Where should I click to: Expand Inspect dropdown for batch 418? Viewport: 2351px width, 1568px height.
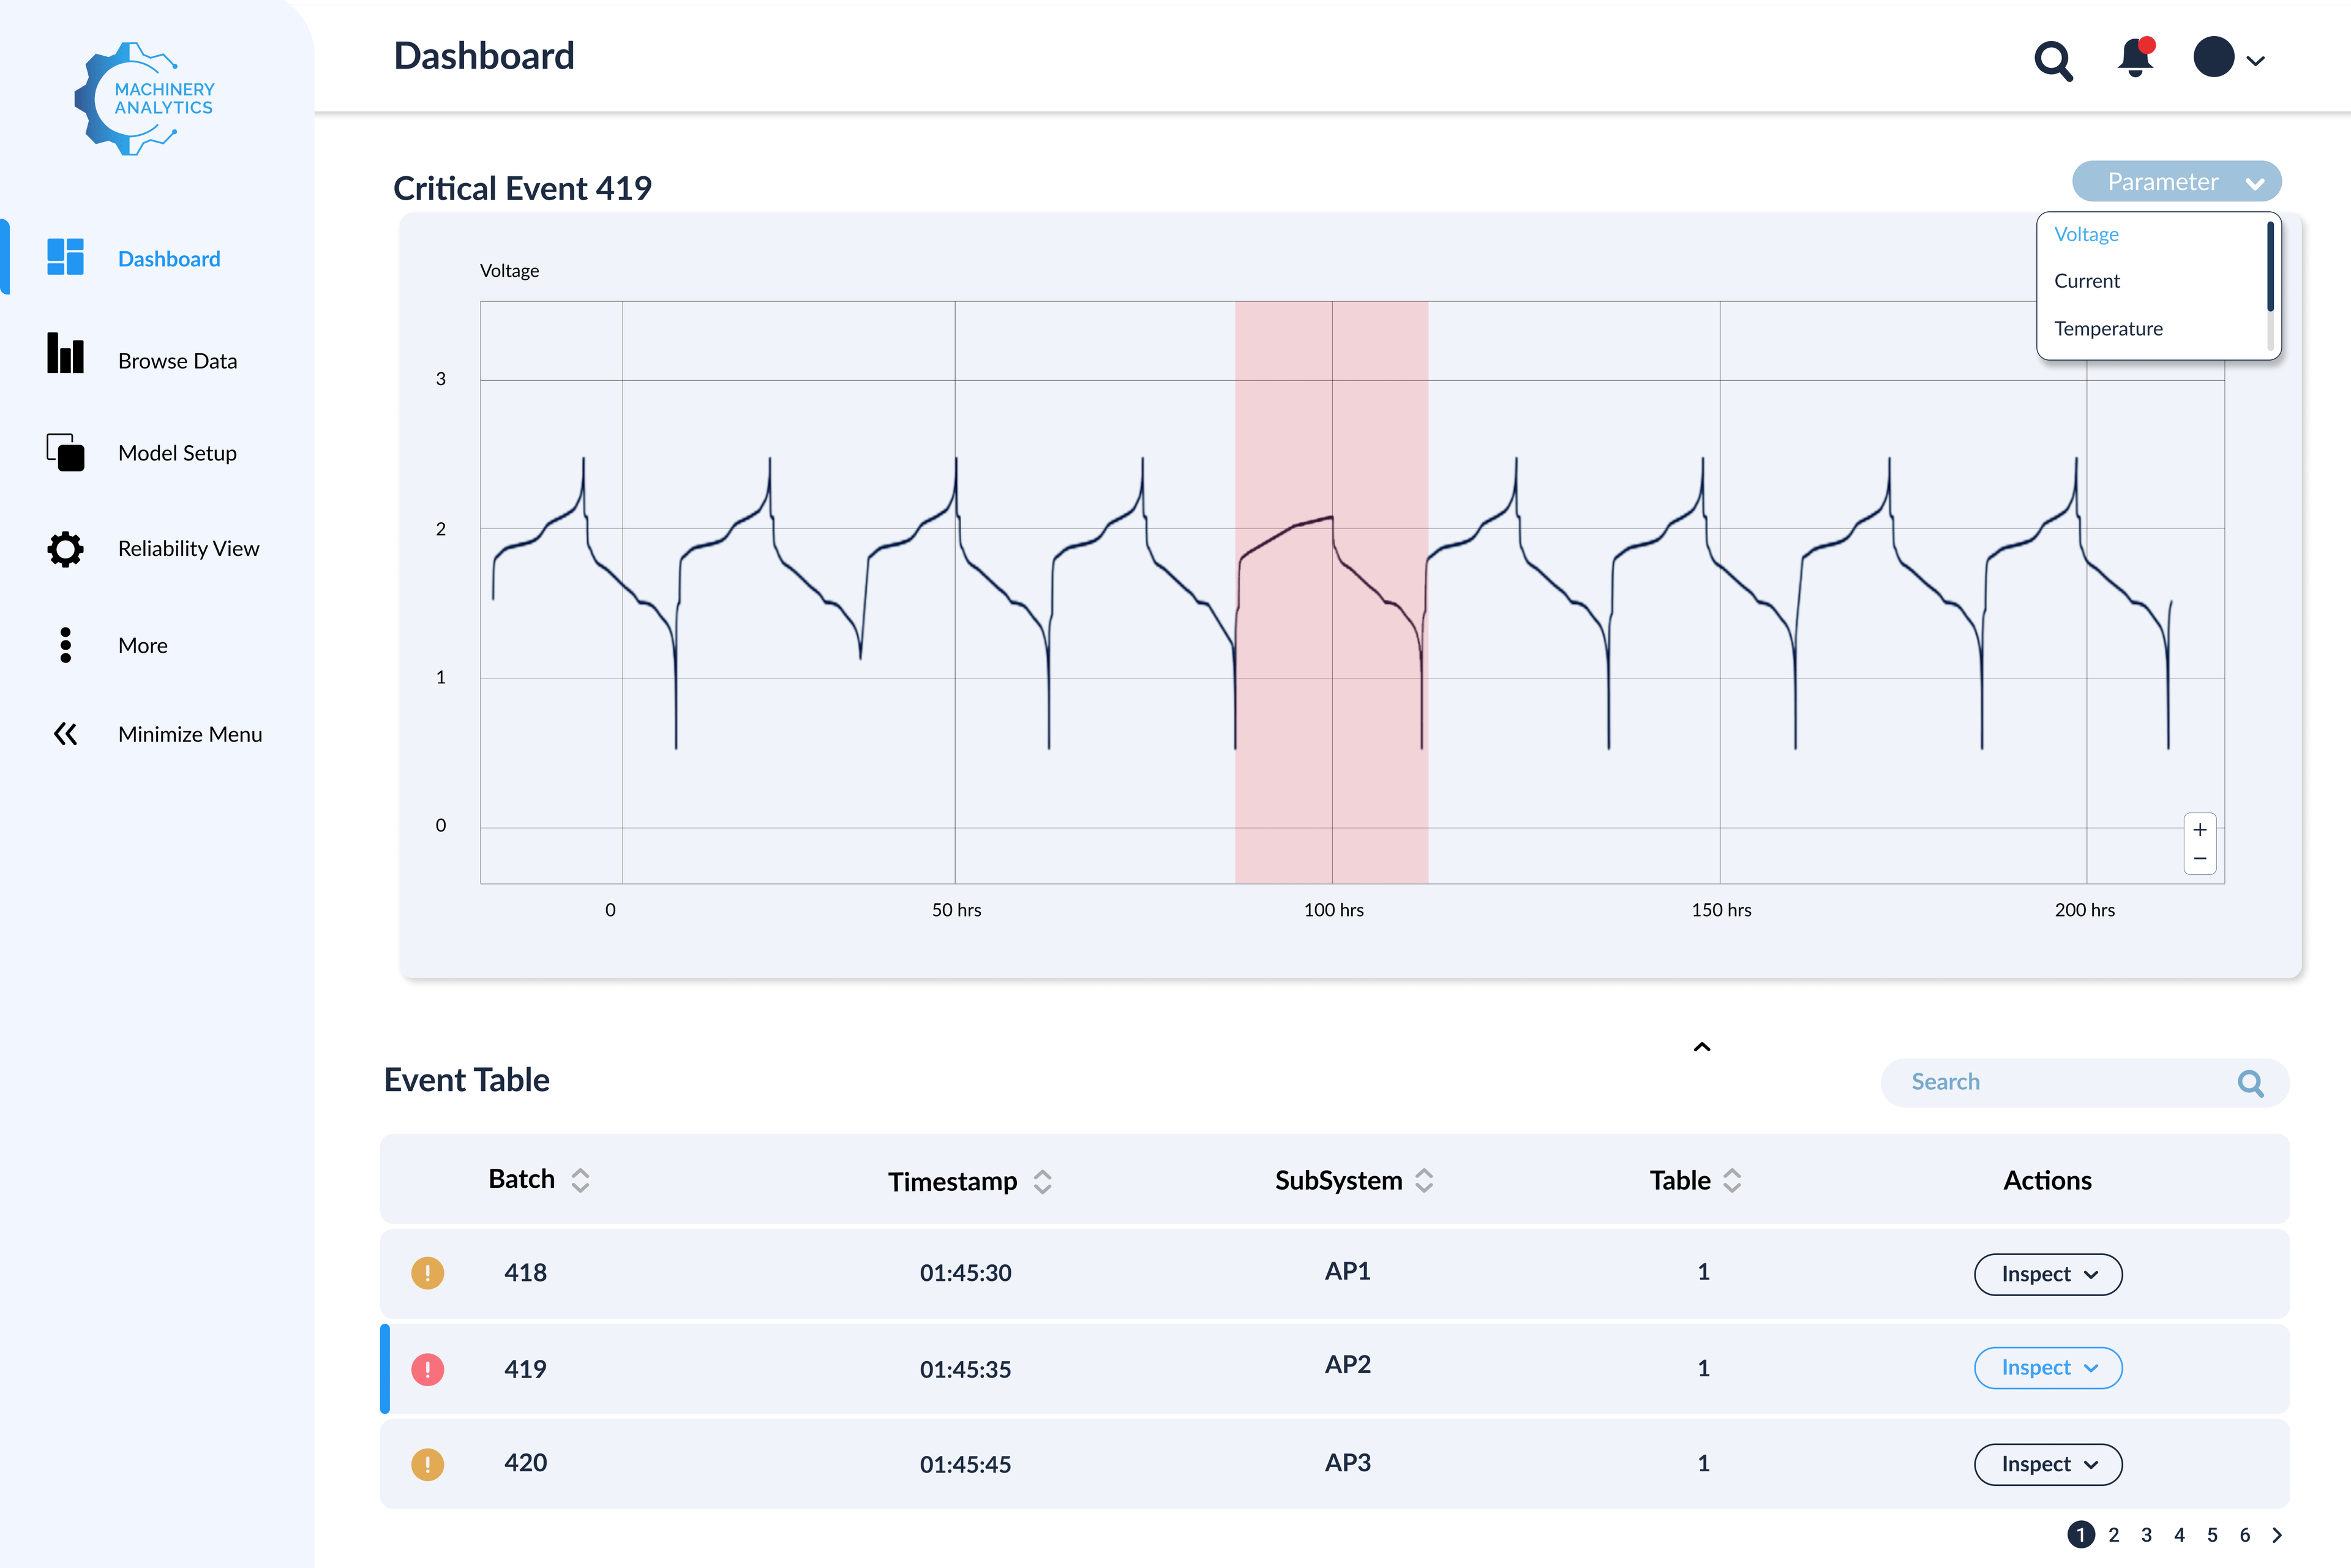tap(2047, 1274)
